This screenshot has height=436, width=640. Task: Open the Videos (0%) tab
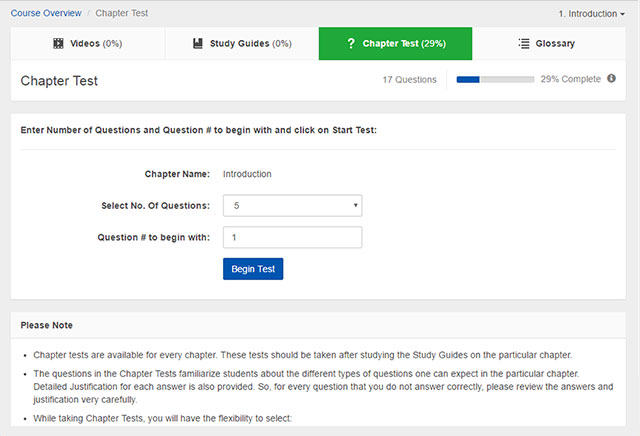(87, 44)
